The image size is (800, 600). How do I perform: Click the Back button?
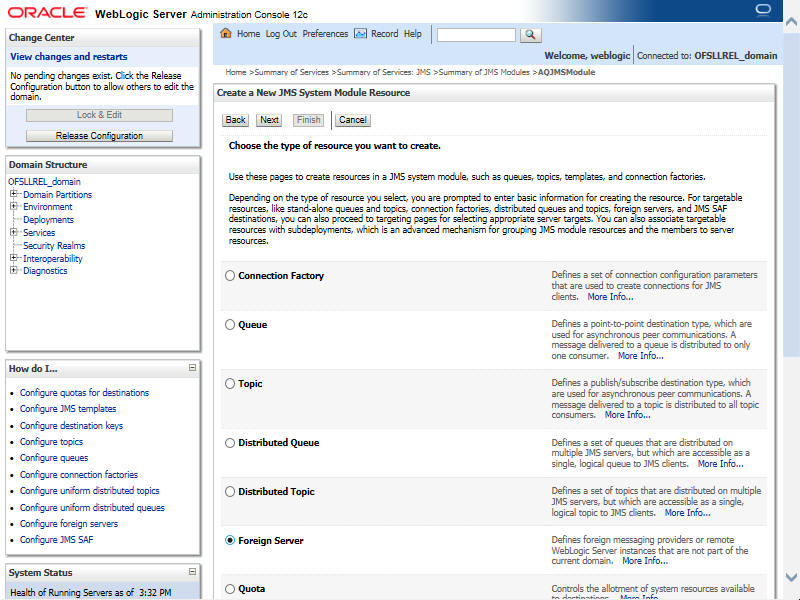pos(236,120)
